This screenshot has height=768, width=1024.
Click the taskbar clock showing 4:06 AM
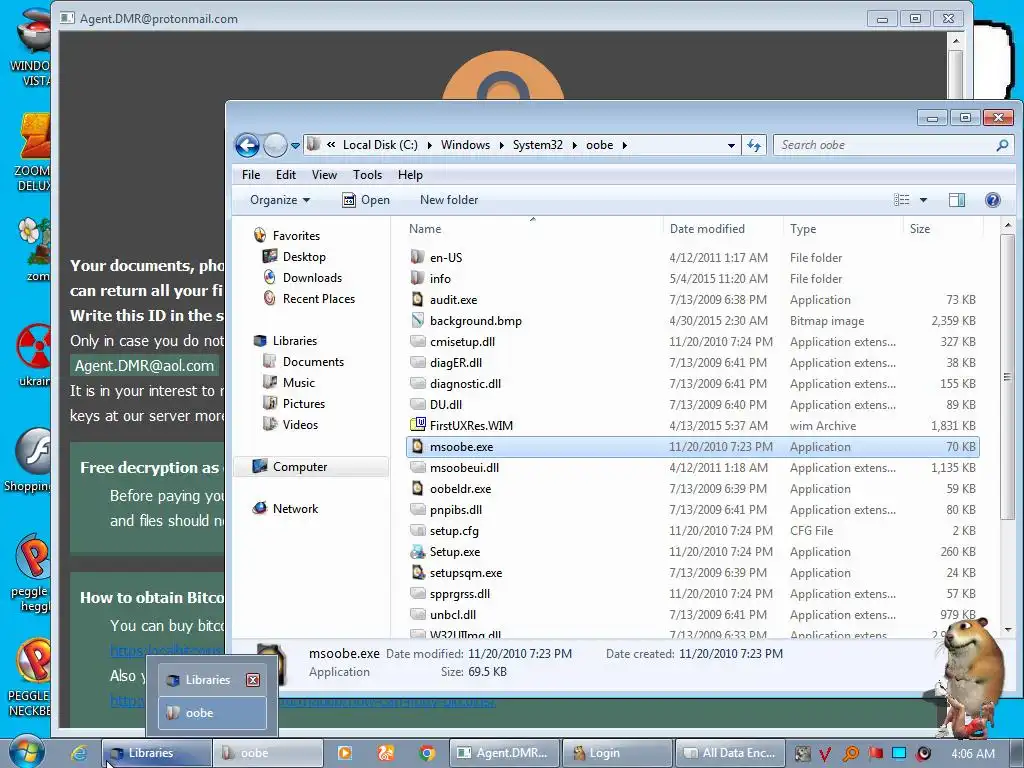click(x=972, y=754)
